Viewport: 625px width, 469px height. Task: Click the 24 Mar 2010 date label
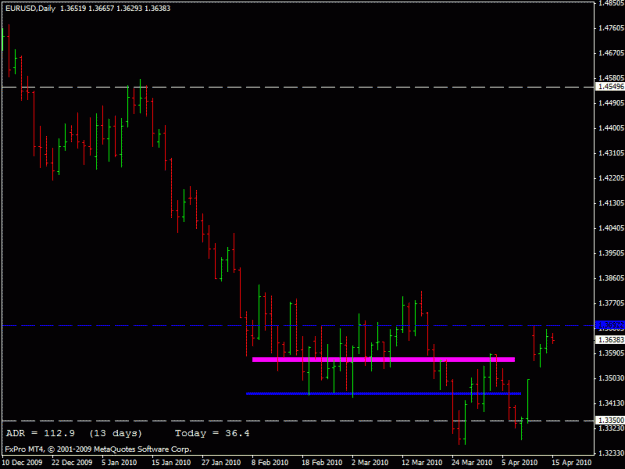click(472, 463)
